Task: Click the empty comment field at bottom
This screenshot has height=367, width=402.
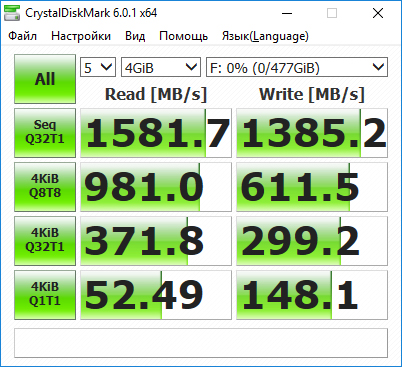Action: (201, 343)
